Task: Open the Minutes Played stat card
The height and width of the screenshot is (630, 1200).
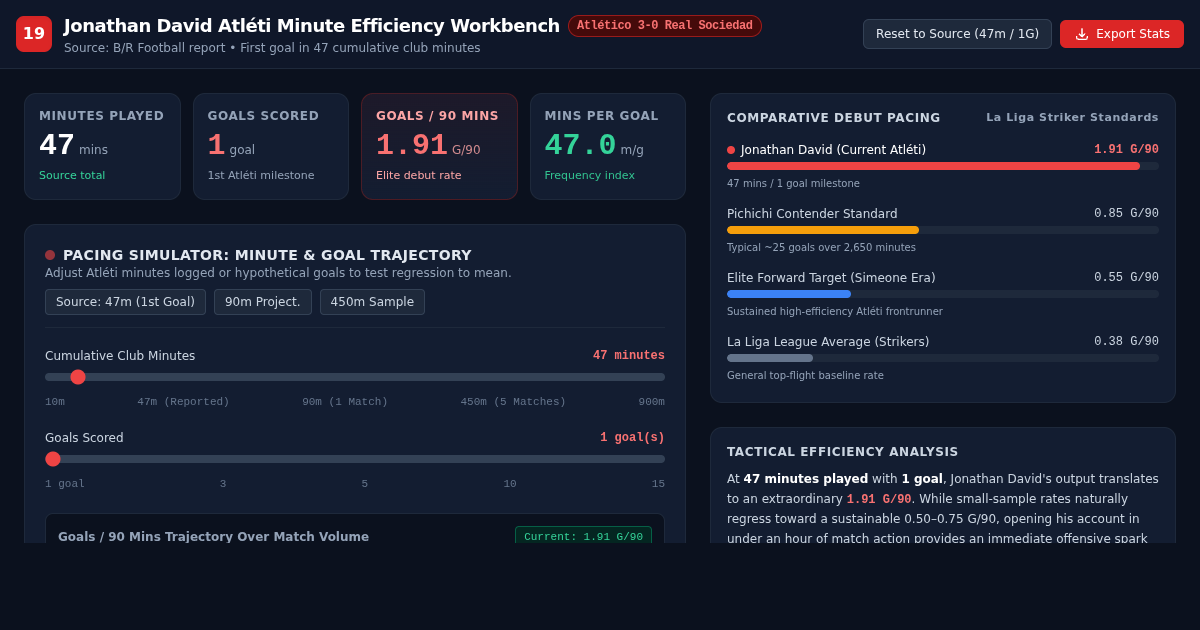Action: tap(102, 146)
